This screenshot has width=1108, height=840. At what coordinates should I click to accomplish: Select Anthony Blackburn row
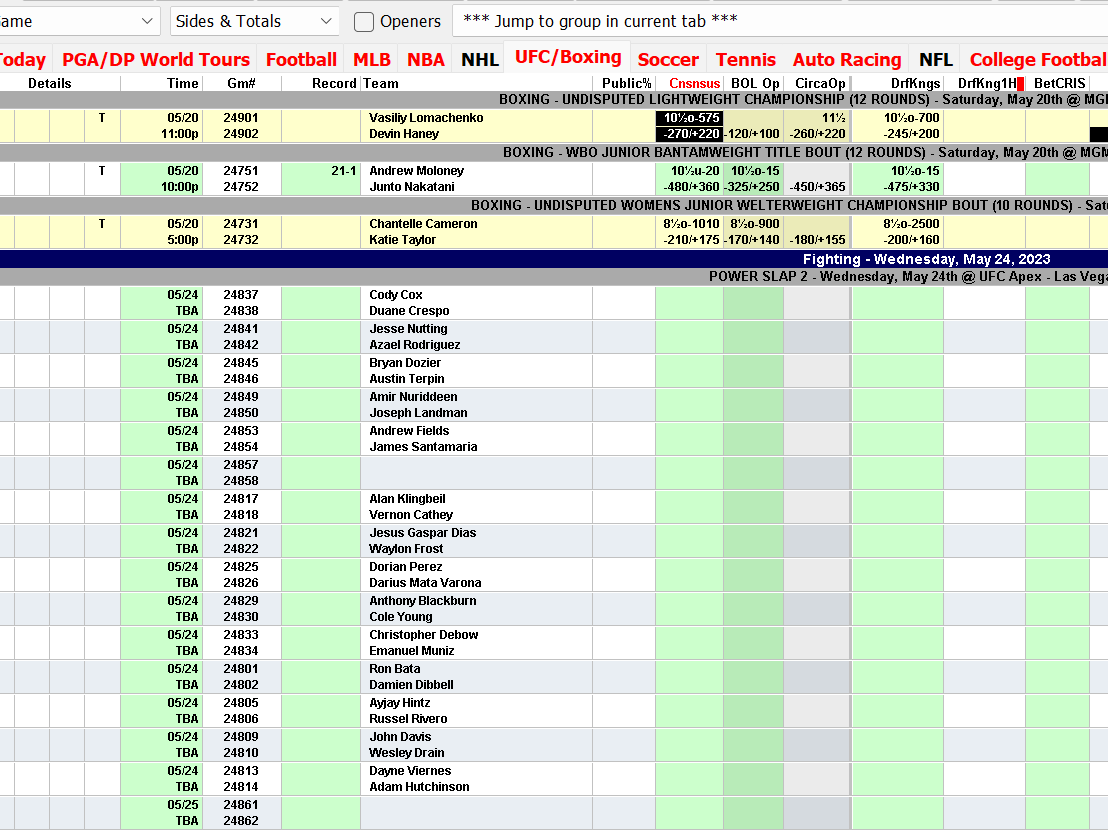point(422,601)
